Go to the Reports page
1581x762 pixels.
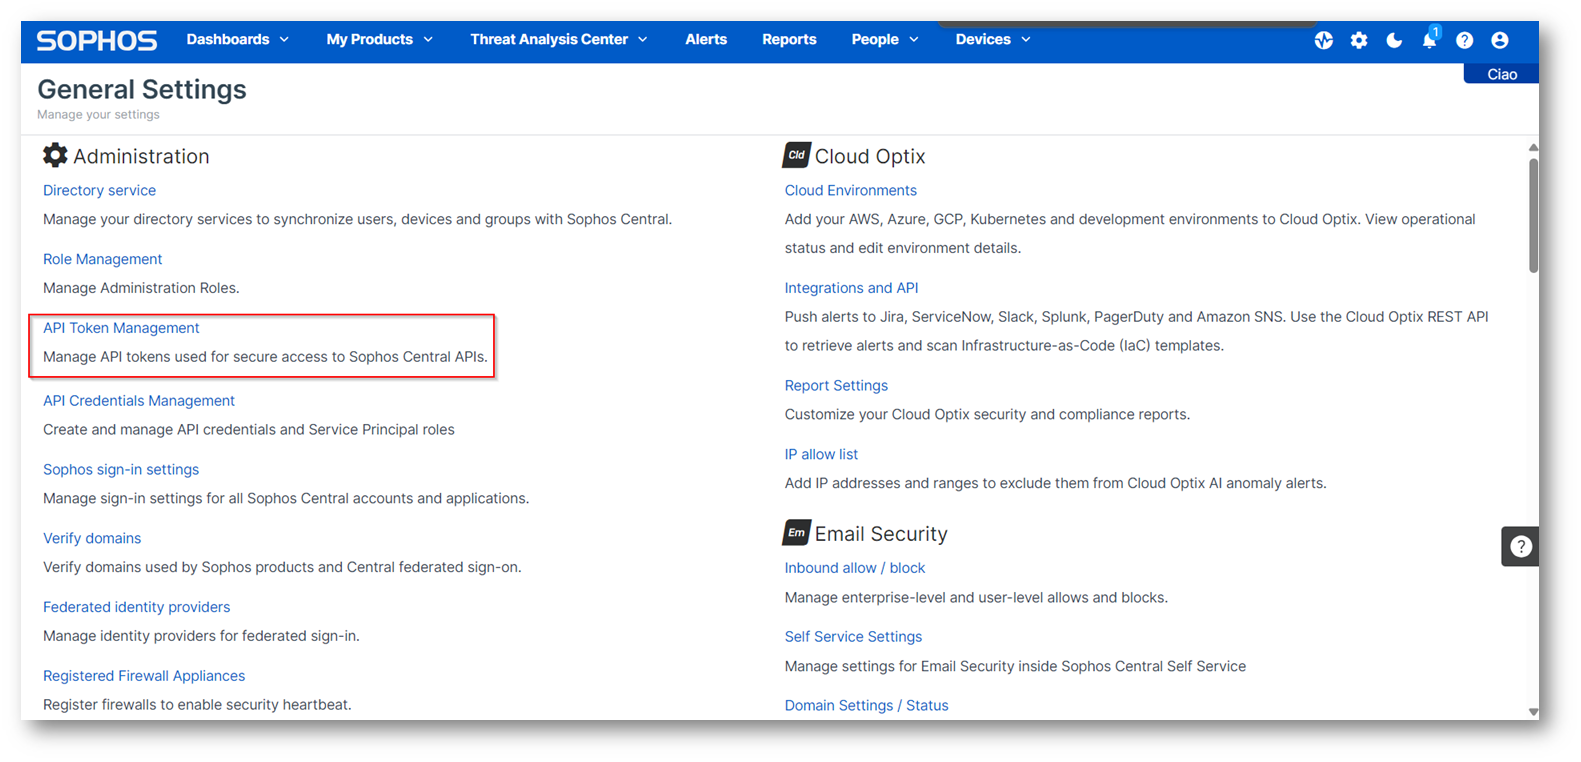(789, 39)
